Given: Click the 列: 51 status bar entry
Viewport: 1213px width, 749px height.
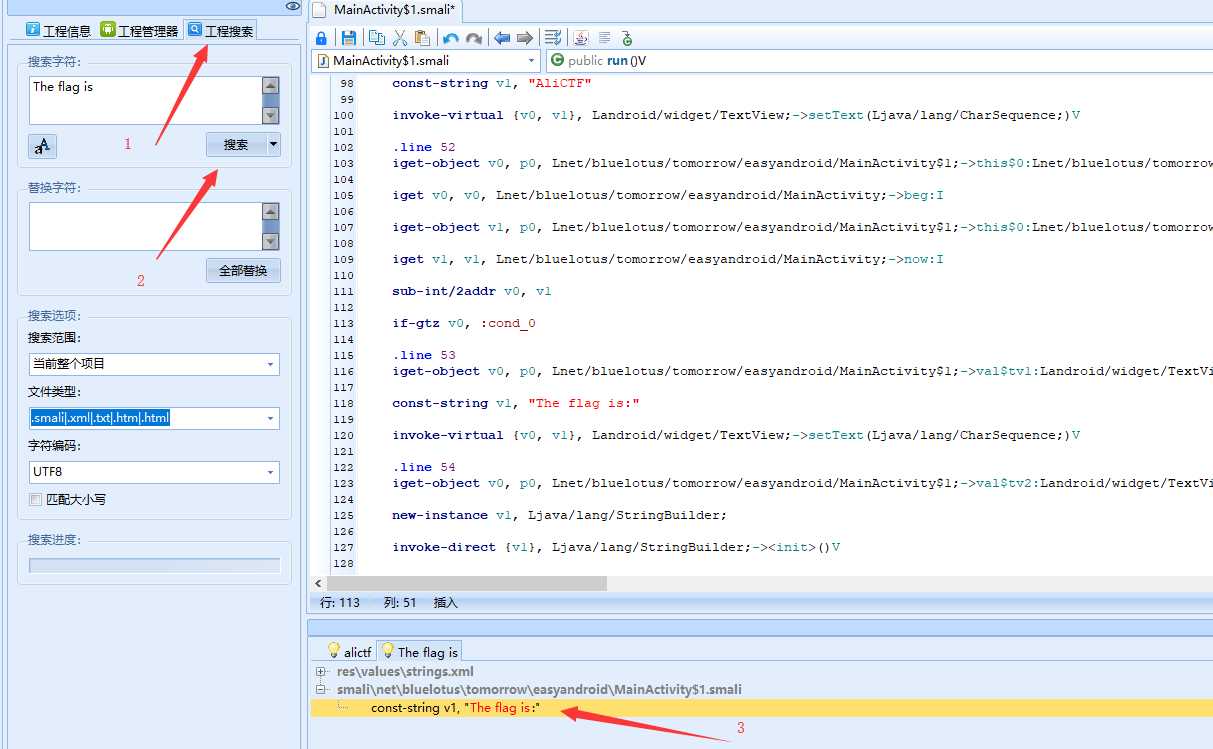Looking at the screenshot, I should pyautogui.click(x=398, y=603).
